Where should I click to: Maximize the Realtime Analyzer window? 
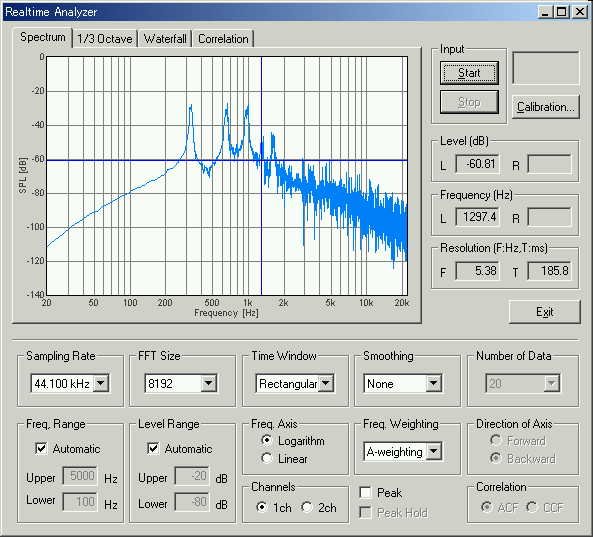point(562,12)
